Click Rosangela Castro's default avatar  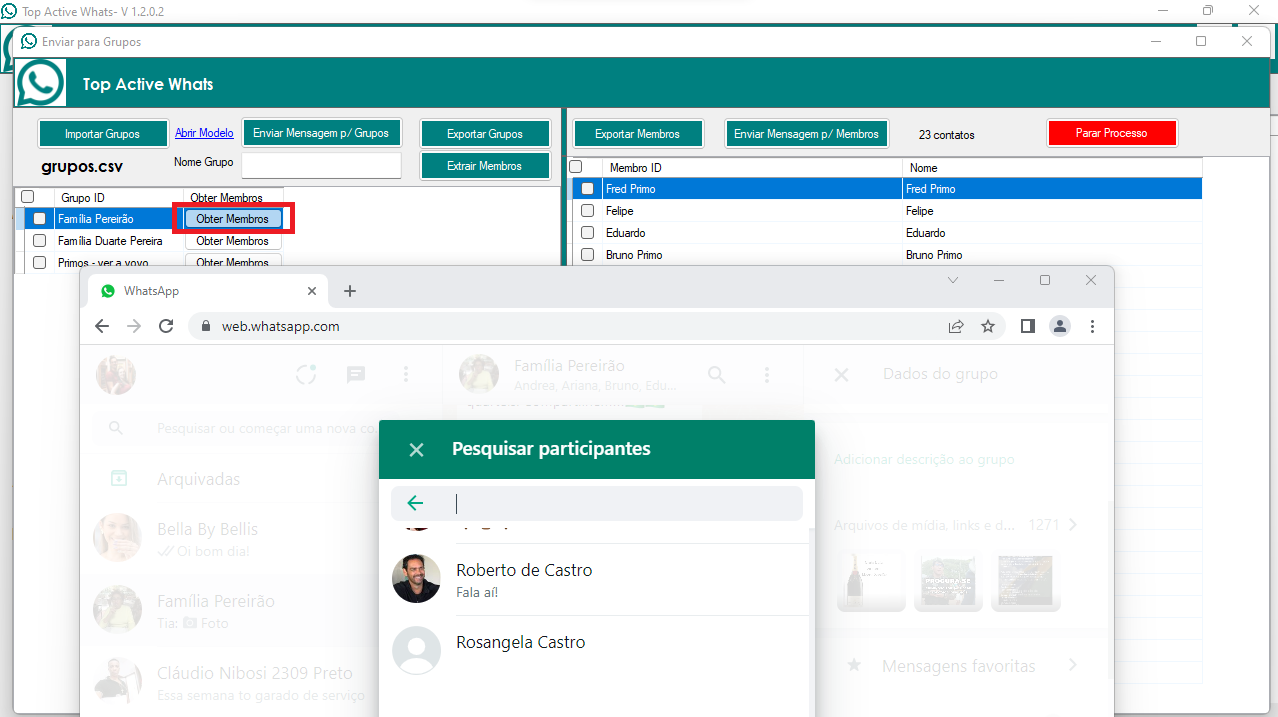click(x=416, y=651)
